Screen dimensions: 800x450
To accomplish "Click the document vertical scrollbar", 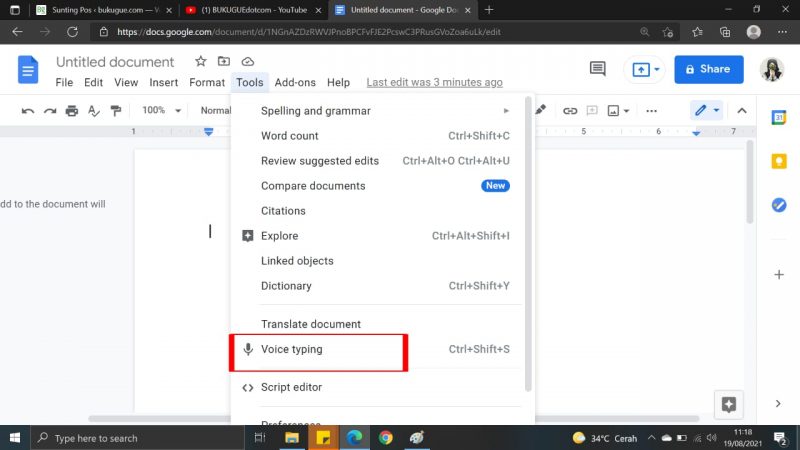I will coord(749,182).
